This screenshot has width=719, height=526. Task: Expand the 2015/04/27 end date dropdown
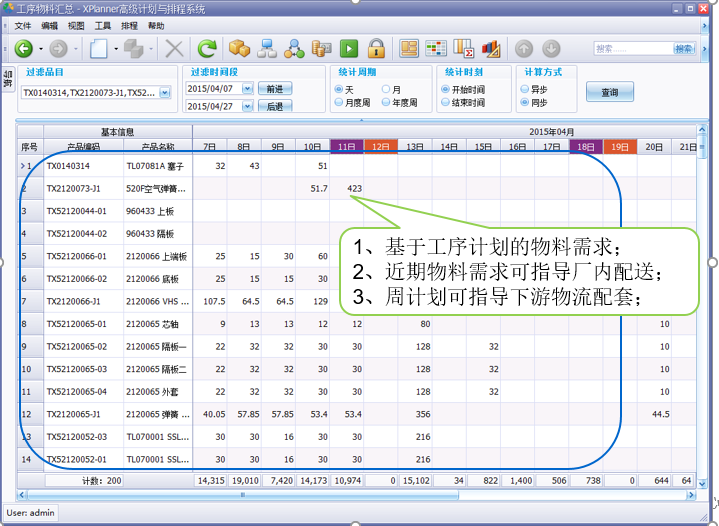(247, 106)
